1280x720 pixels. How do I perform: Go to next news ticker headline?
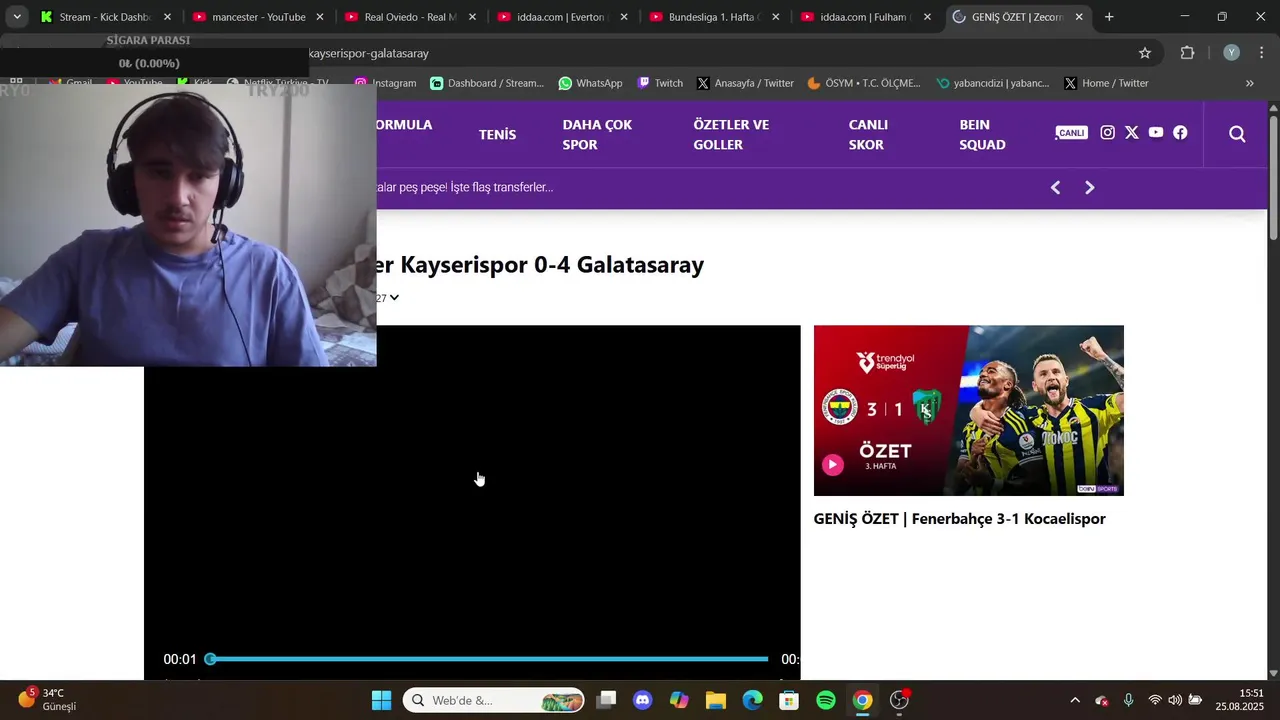(x=1090, y=188)
